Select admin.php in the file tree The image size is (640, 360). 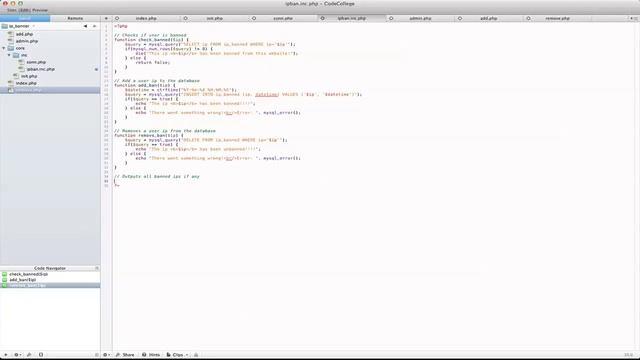point(27,41)
